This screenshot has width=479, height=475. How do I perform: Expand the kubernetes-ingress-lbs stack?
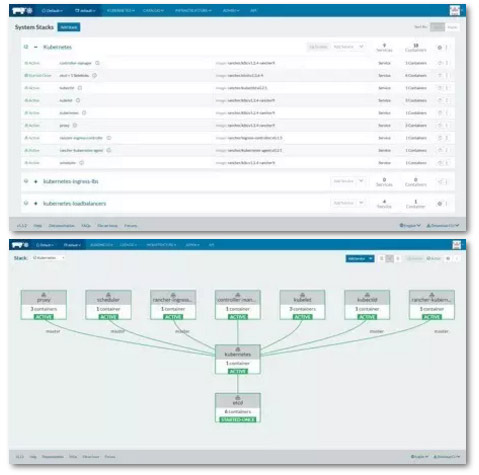(36, 181)
